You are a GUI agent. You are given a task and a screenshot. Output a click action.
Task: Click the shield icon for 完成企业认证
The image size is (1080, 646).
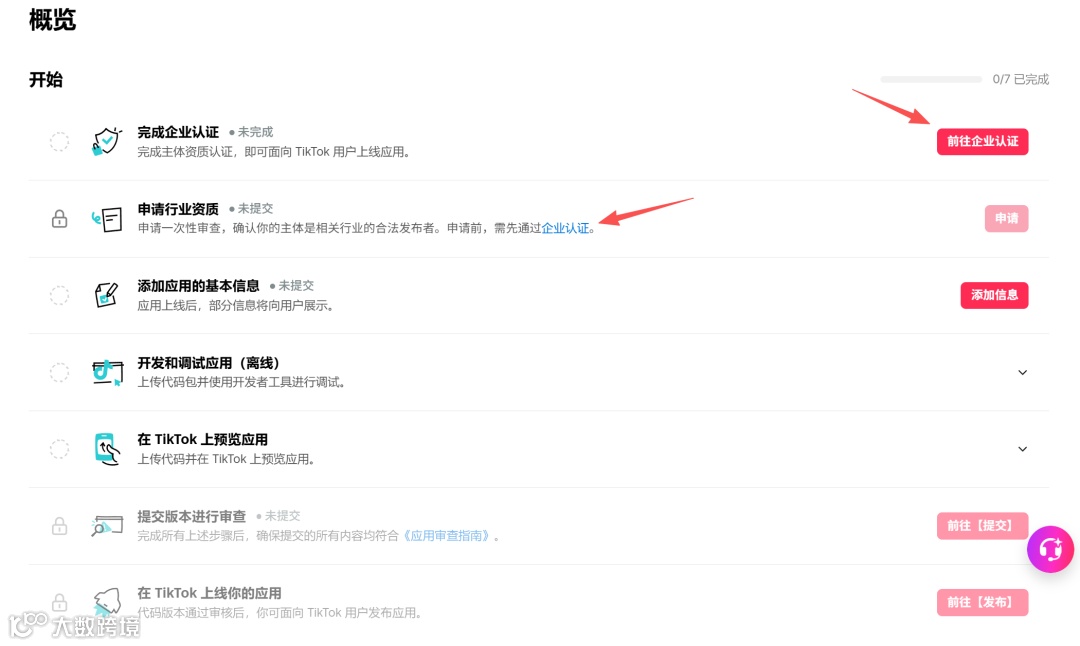pos(107,142)
